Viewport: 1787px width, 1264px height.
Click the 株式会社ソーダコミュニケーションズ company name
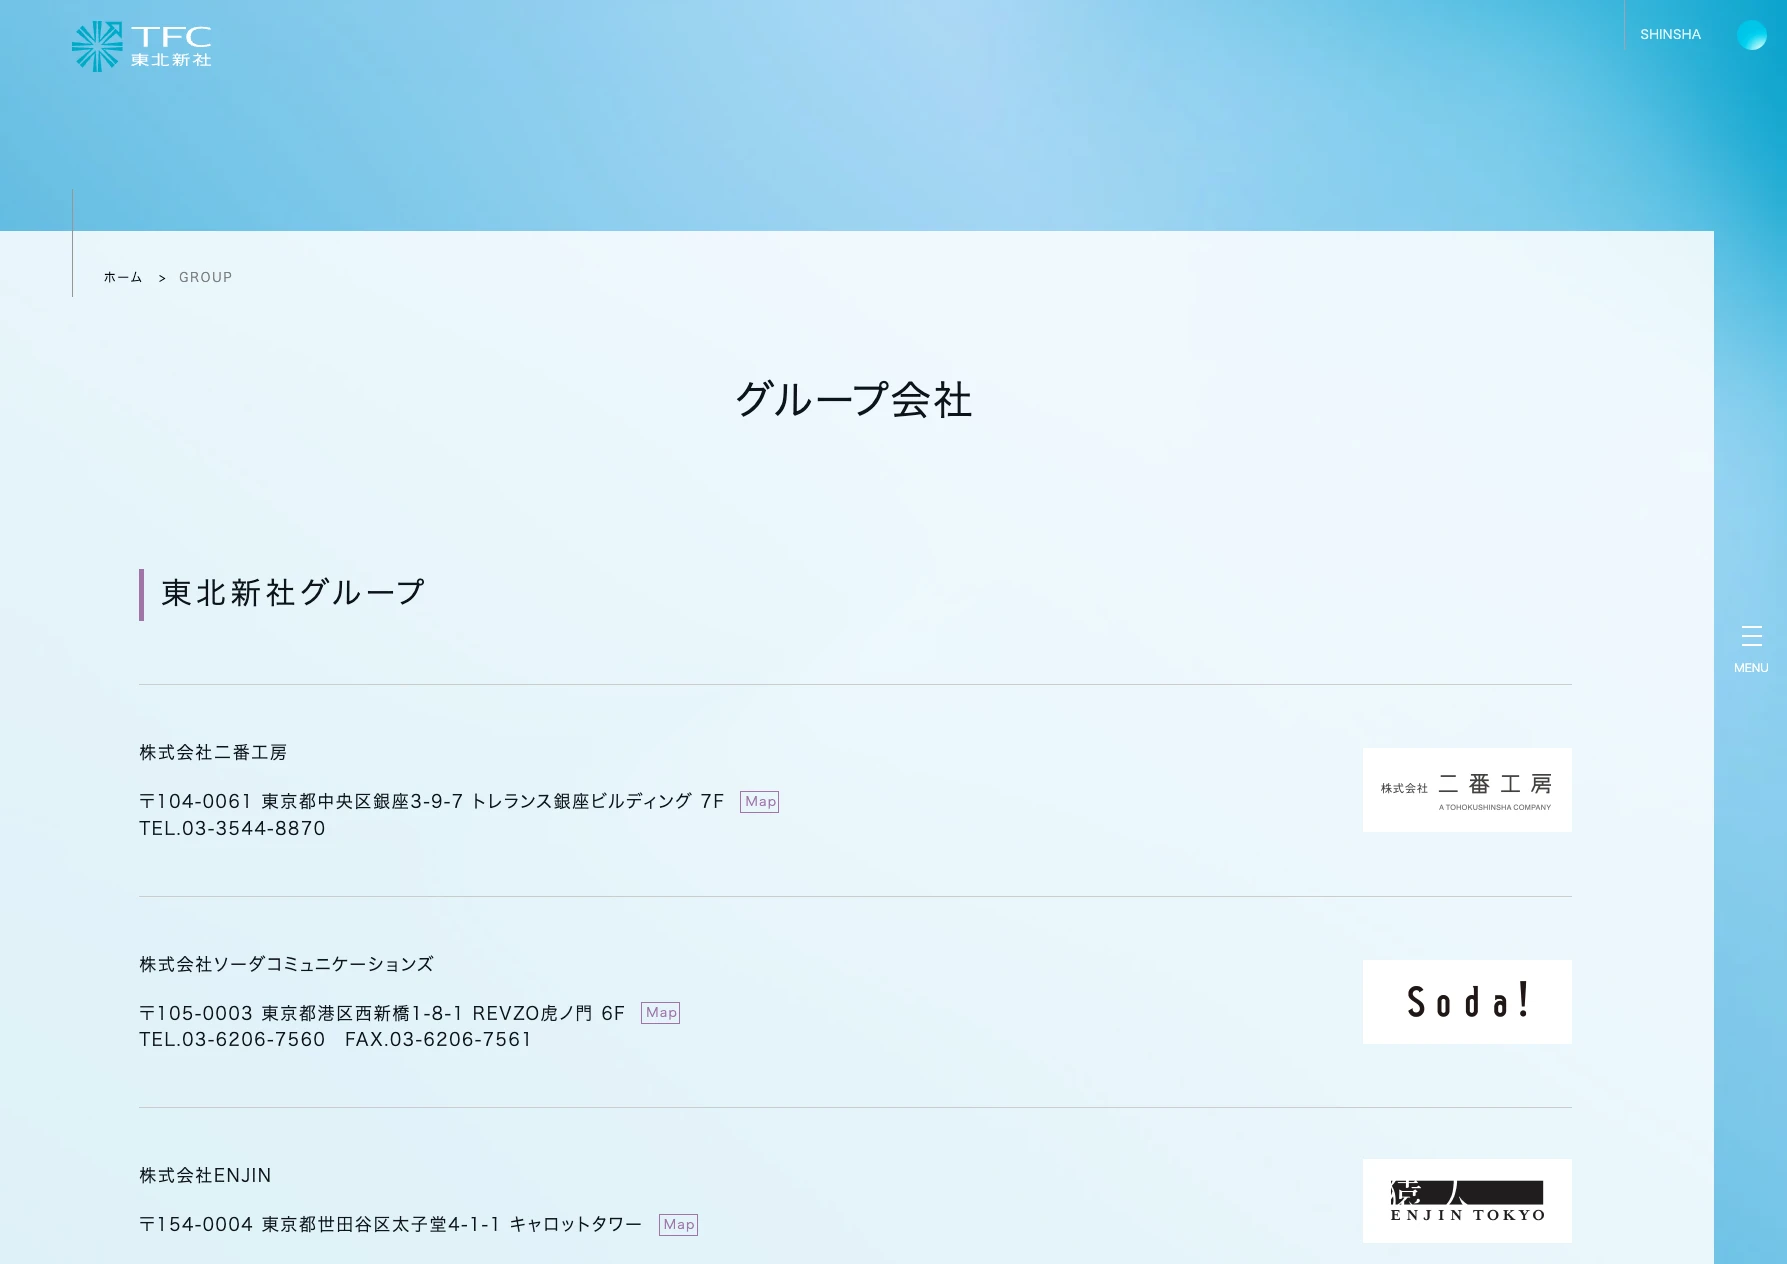(x=286, y=964)
